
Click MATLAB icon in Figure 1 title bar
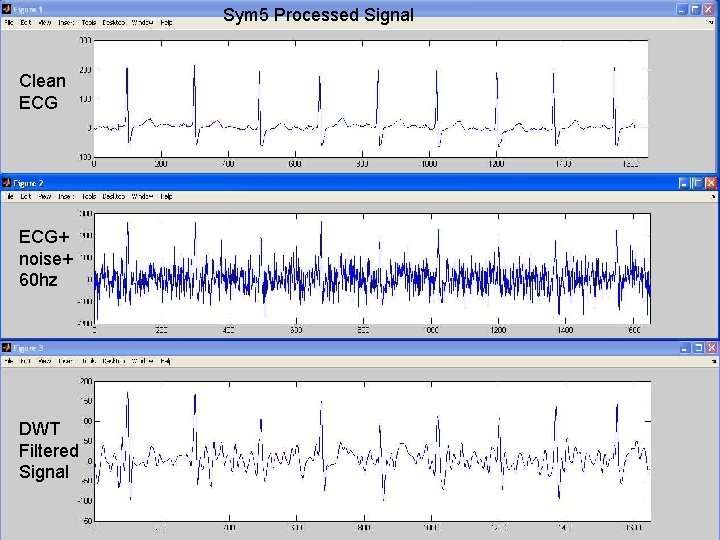(x=6, y=9)
